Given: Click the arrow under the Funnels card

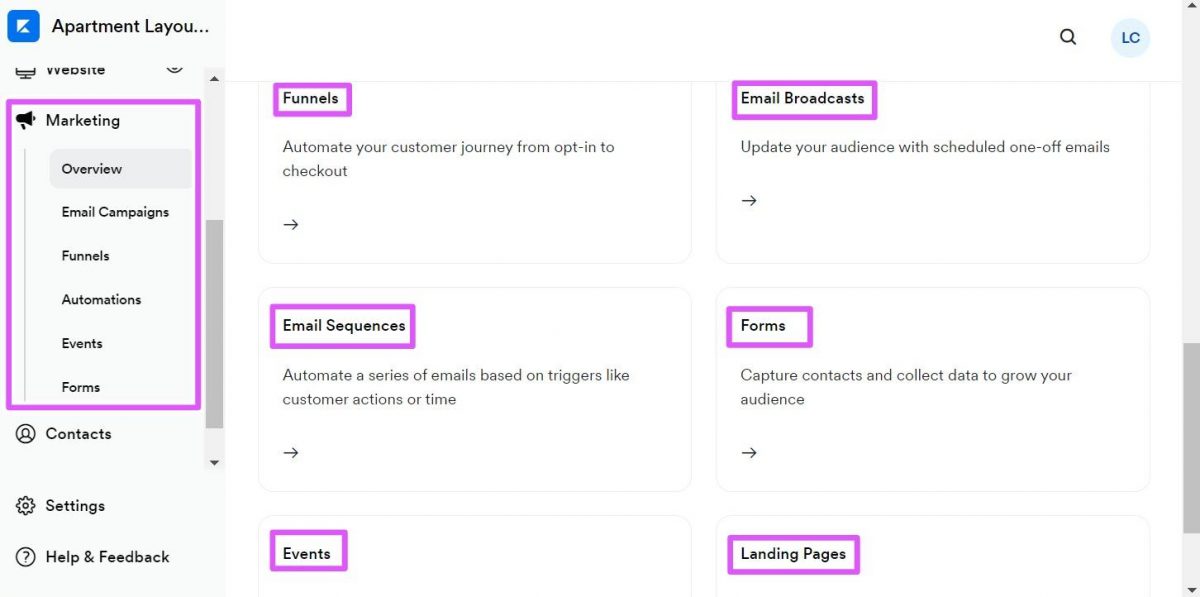Looking at the screenshot, I should pyautogui.click(x=291, y=224).
